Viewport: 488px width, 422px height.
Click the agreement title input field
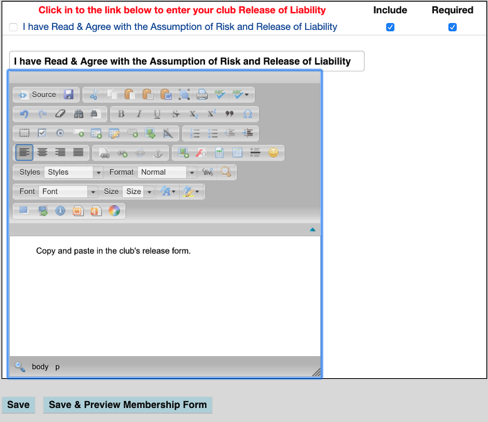tap(187, 61)
